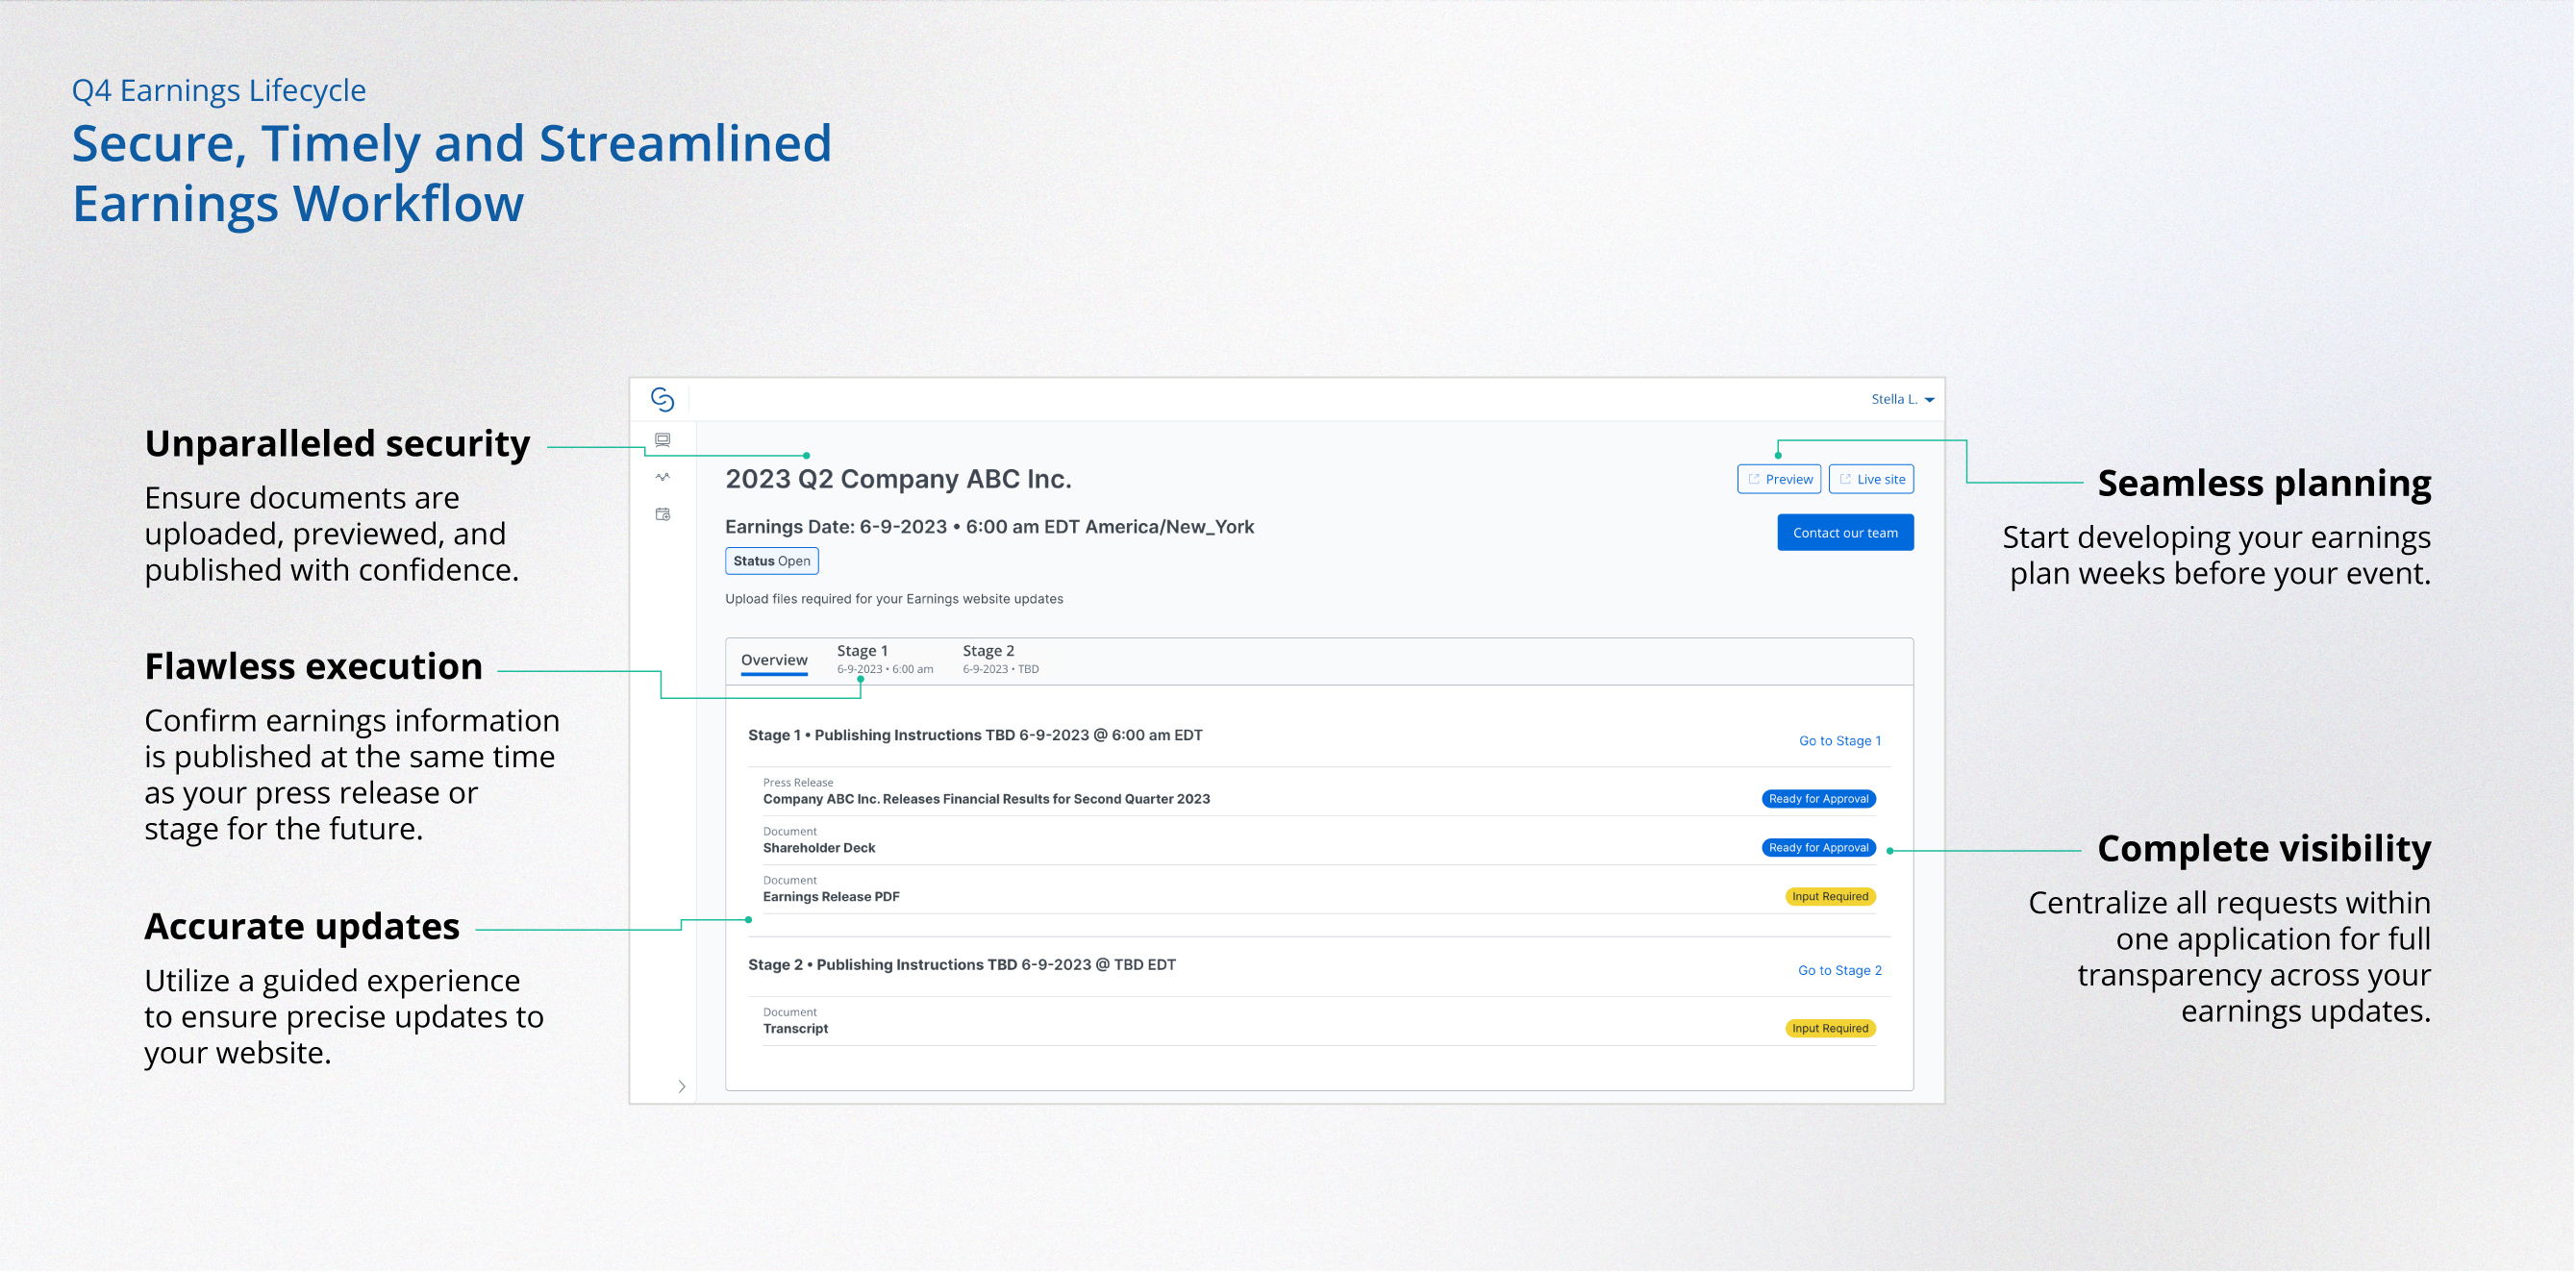Open the calendar events sidebar icon
2576x1272 pixels.
(x=662, y=514)
